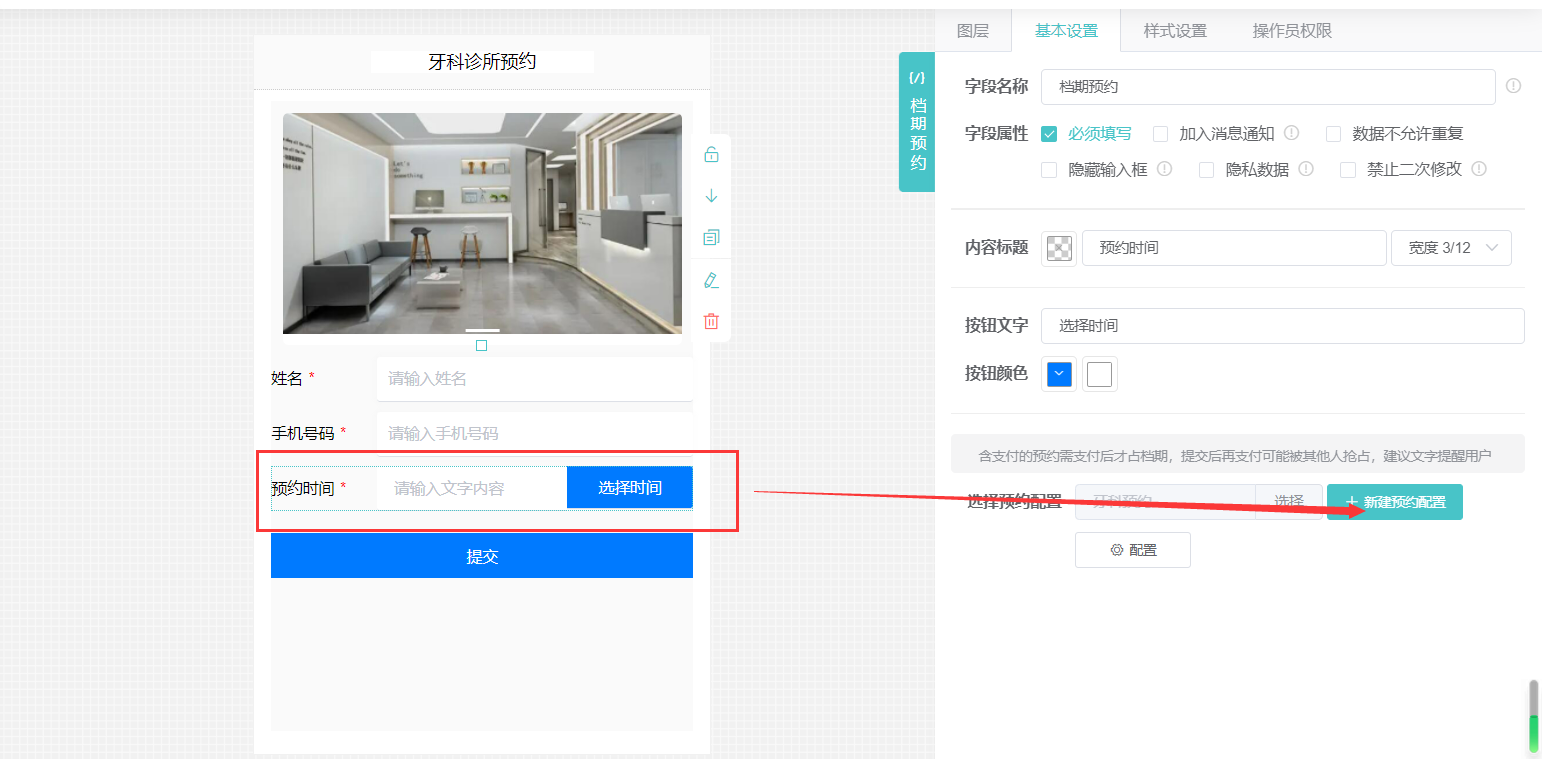Screen dimensions: 1542x759
Task: Click the 选择 button for booking config
Action: 1289,502
